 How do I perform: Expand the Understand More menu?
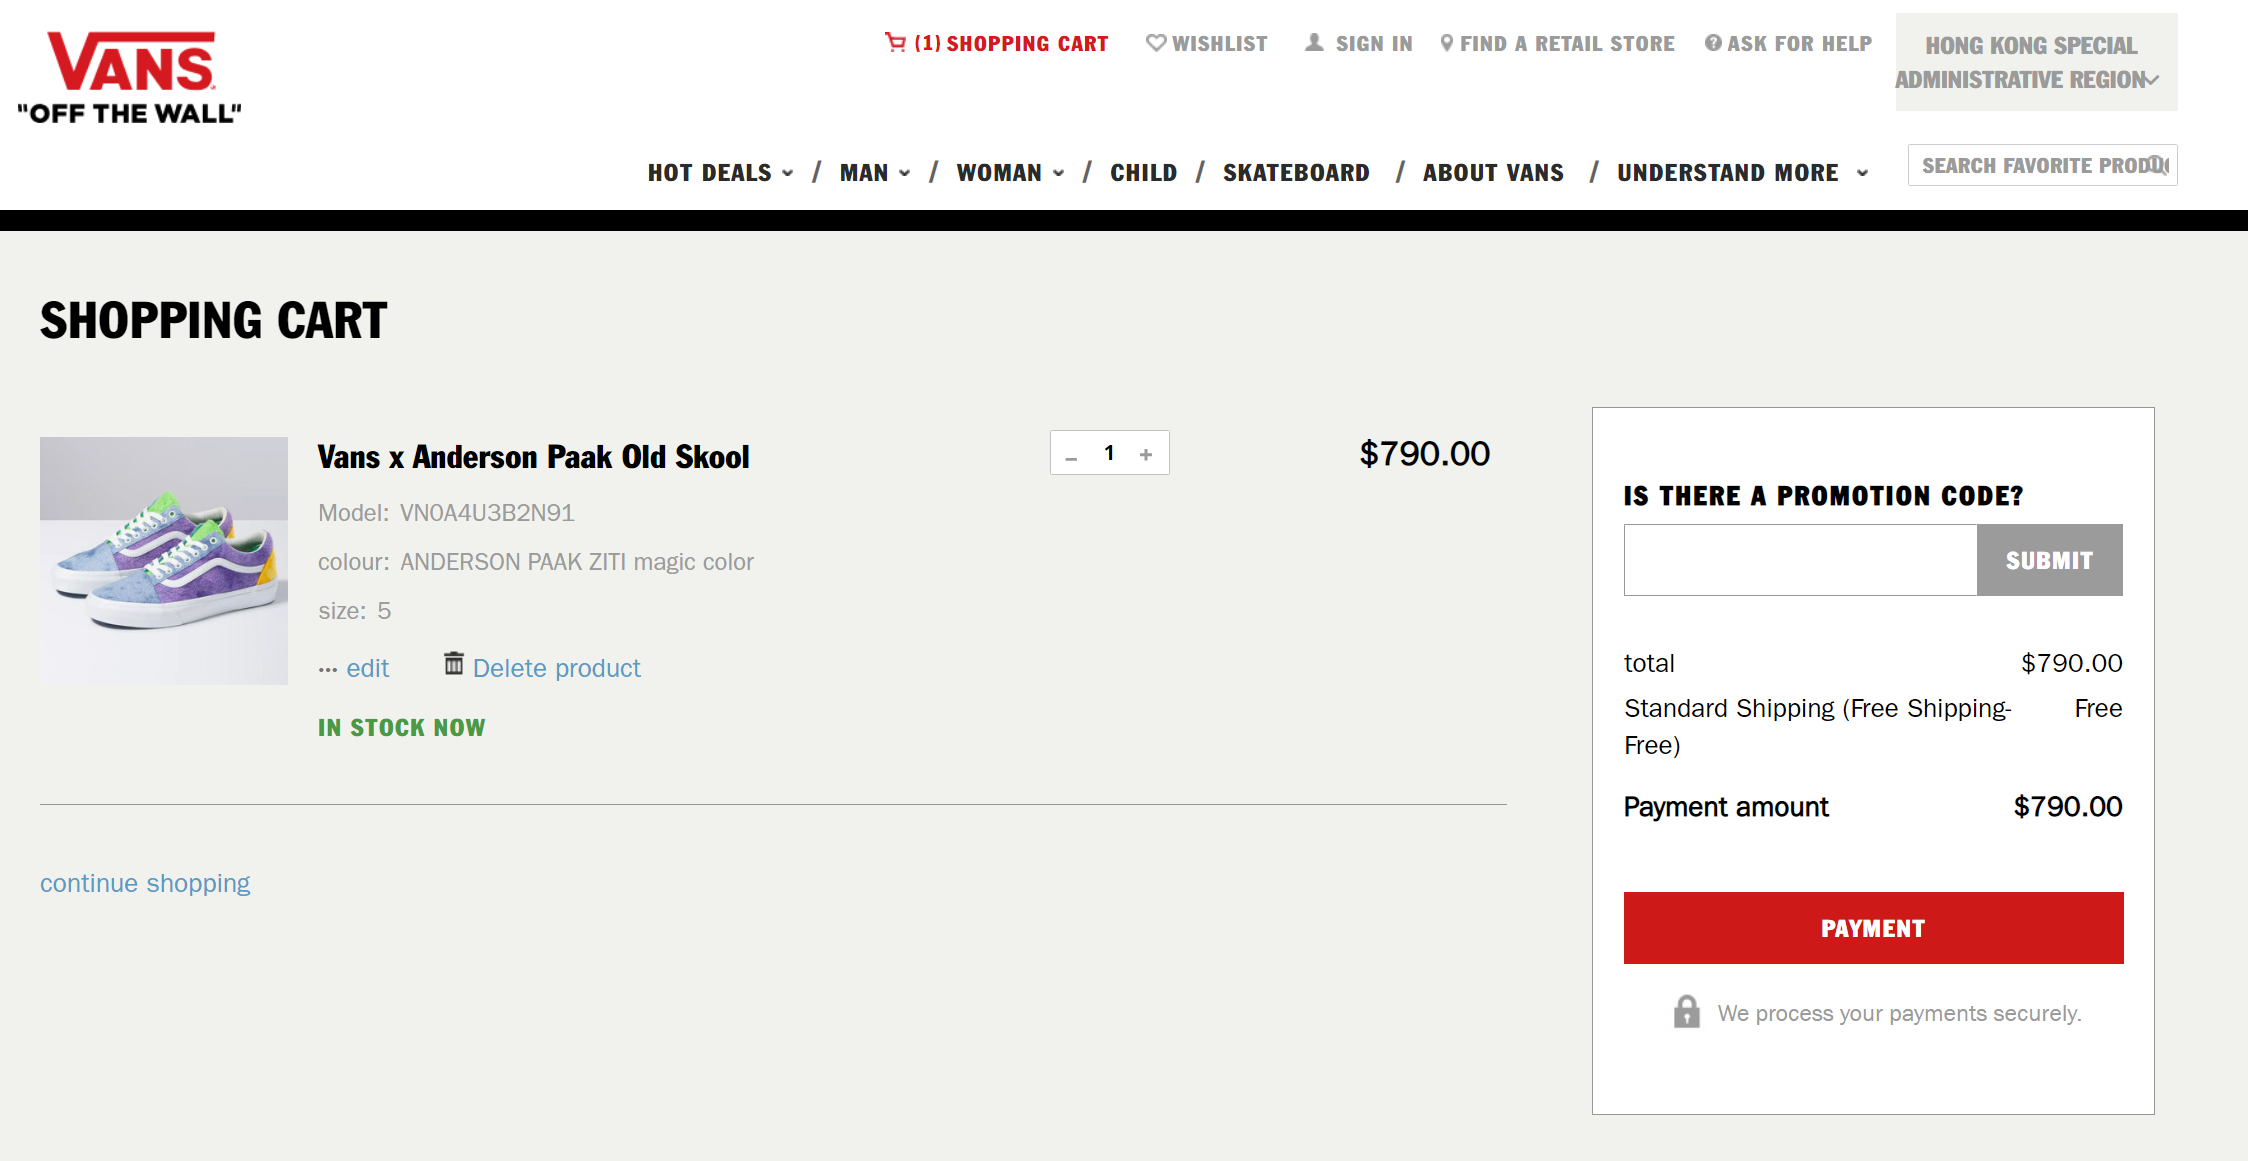click(x=1743, y=173)
